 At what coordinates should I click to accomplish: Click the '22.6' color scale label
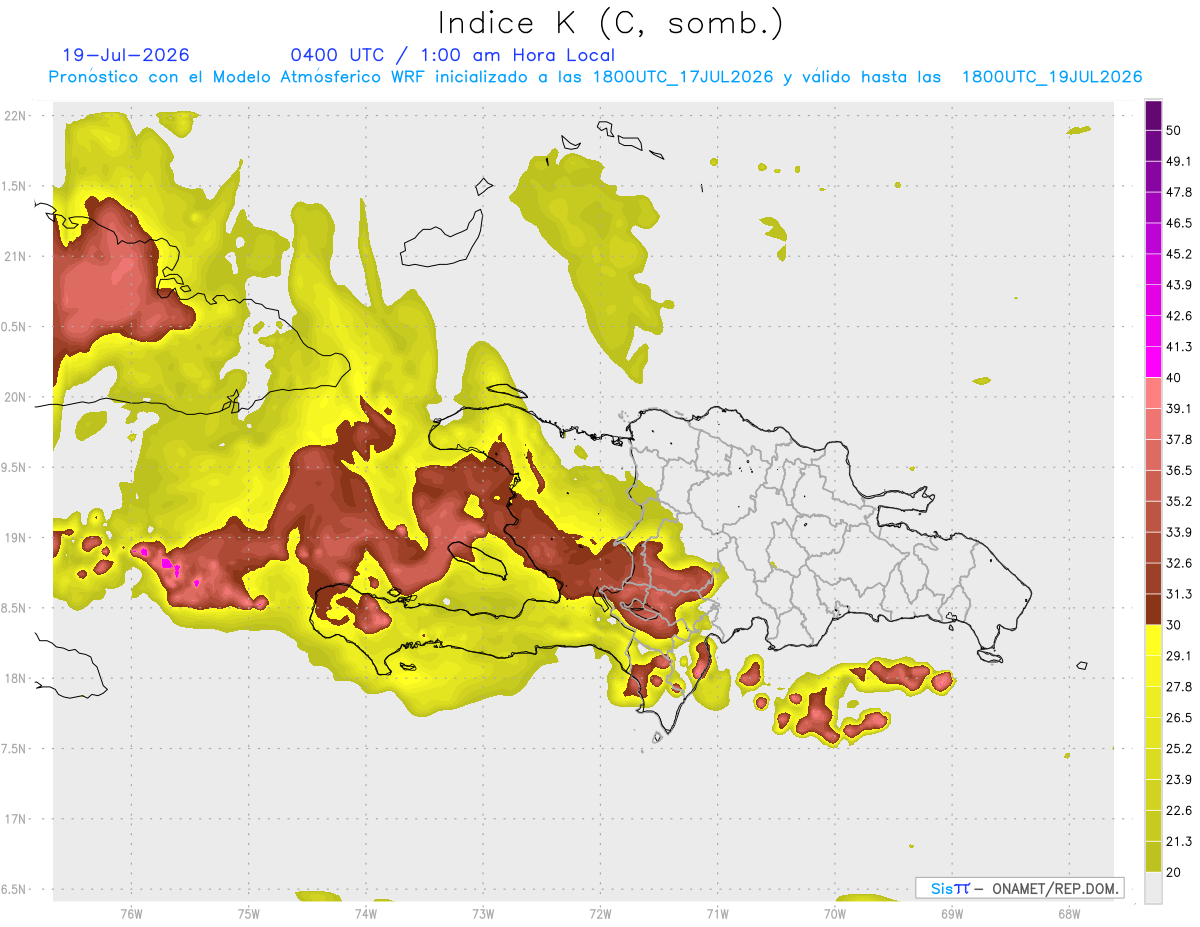pyautogui.click(x=1178, y=811)
